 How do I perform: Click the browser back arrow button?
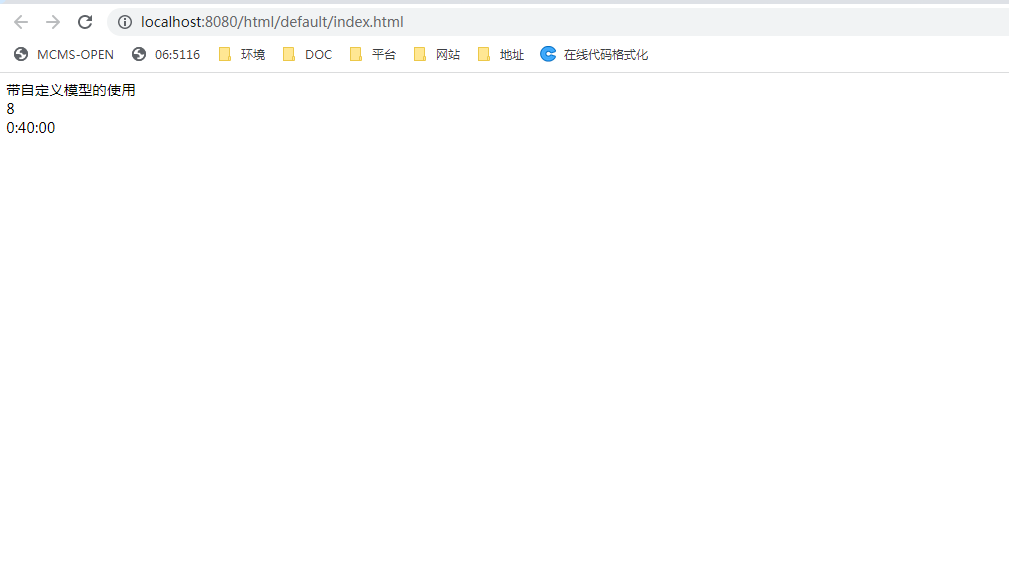(21, 22)
